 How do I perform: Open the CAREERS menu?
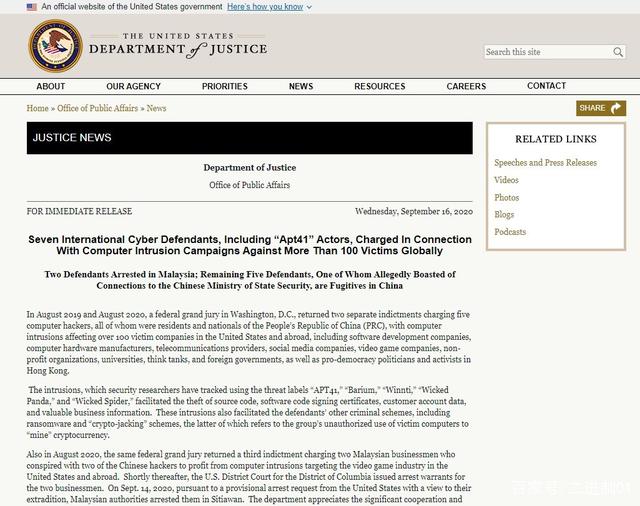(x=466, y=87)
